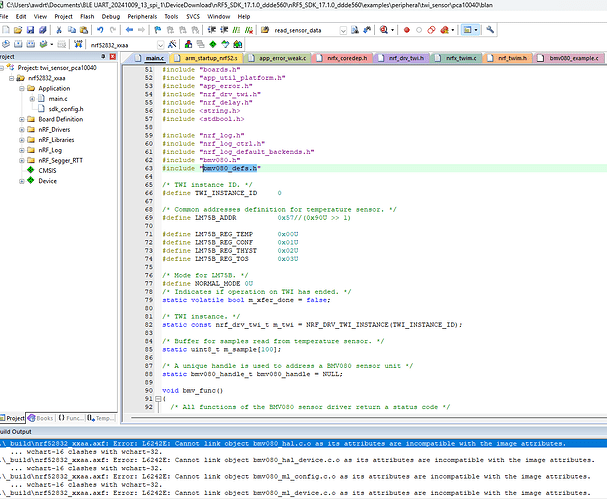Screen dimensions: 607x499
Task: Save all open files
Action: 43,30
